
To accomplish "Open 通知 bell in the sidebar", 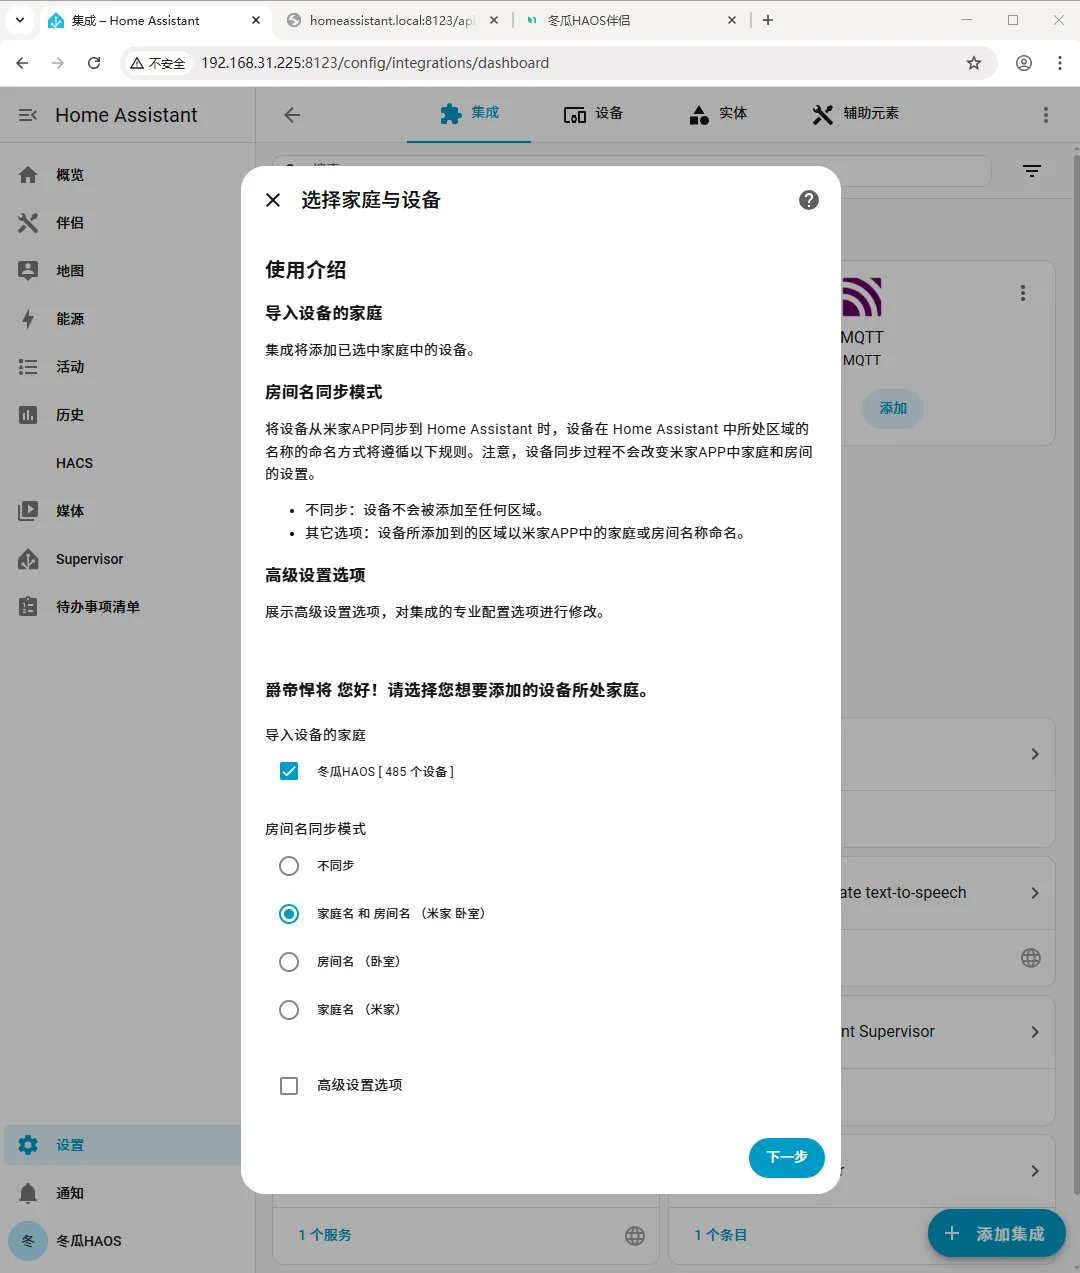I will [28, 1193].
